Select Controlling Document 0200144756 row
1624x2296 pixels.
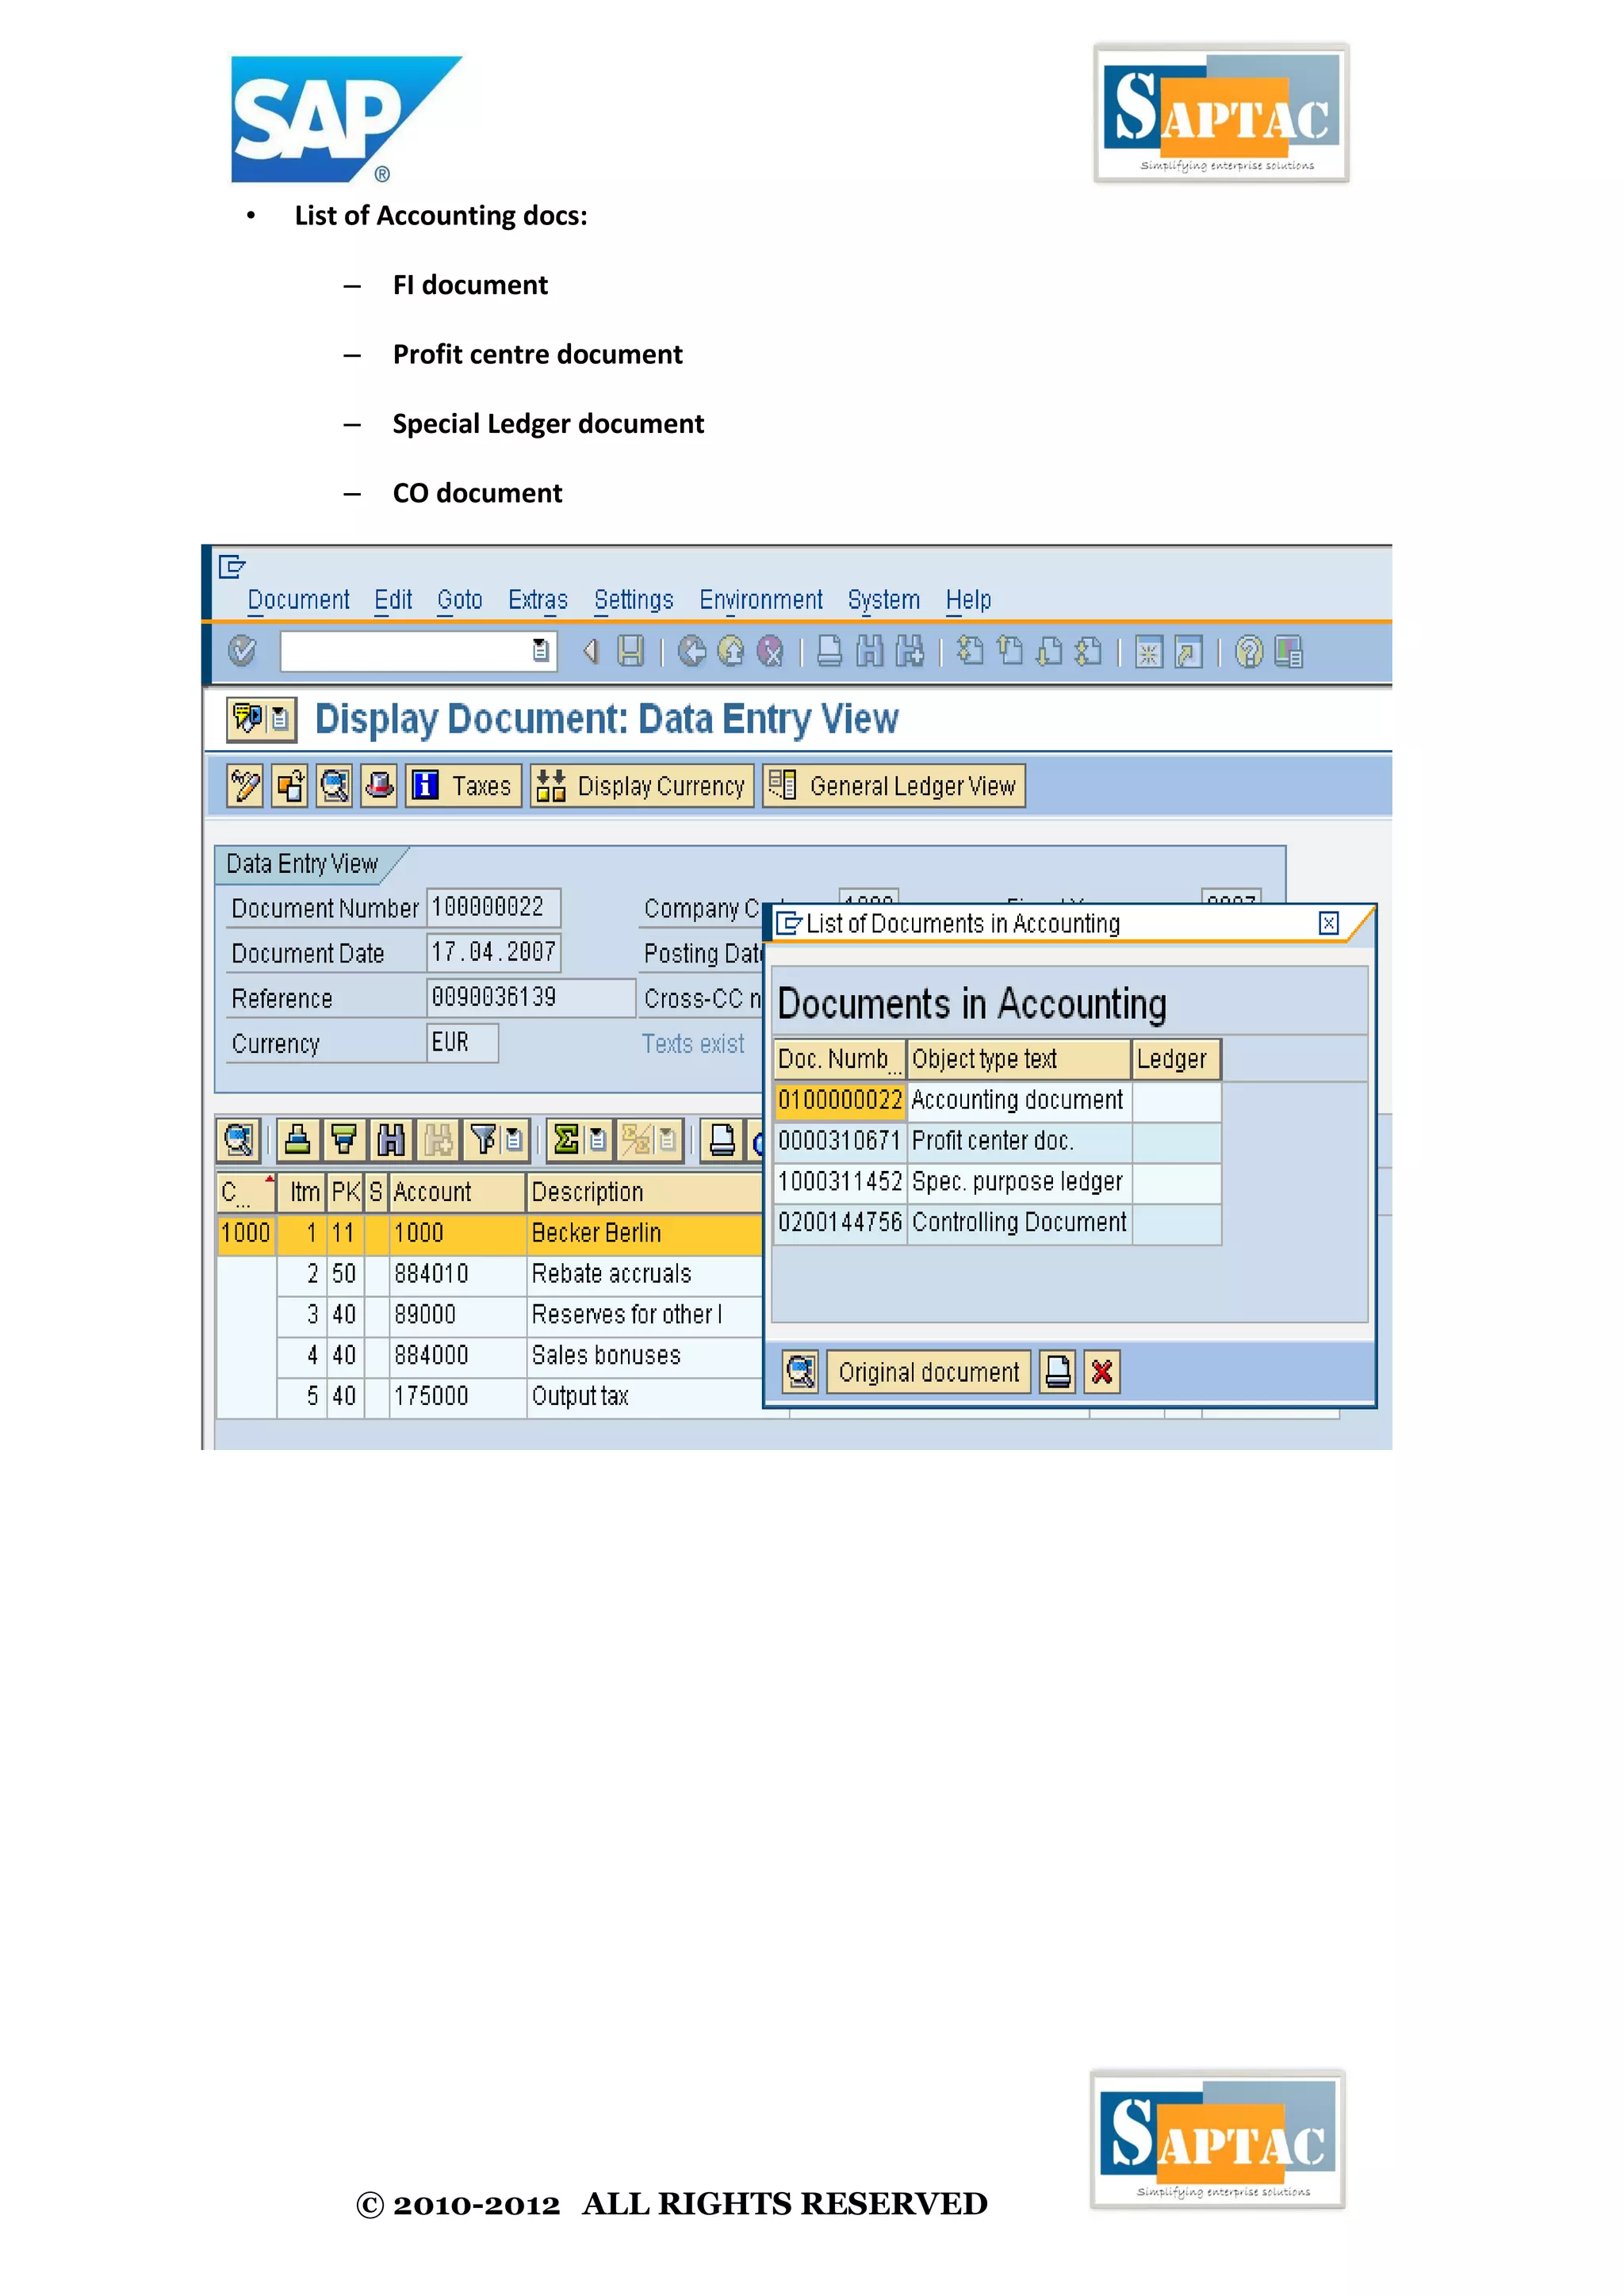click(998, 1223)
